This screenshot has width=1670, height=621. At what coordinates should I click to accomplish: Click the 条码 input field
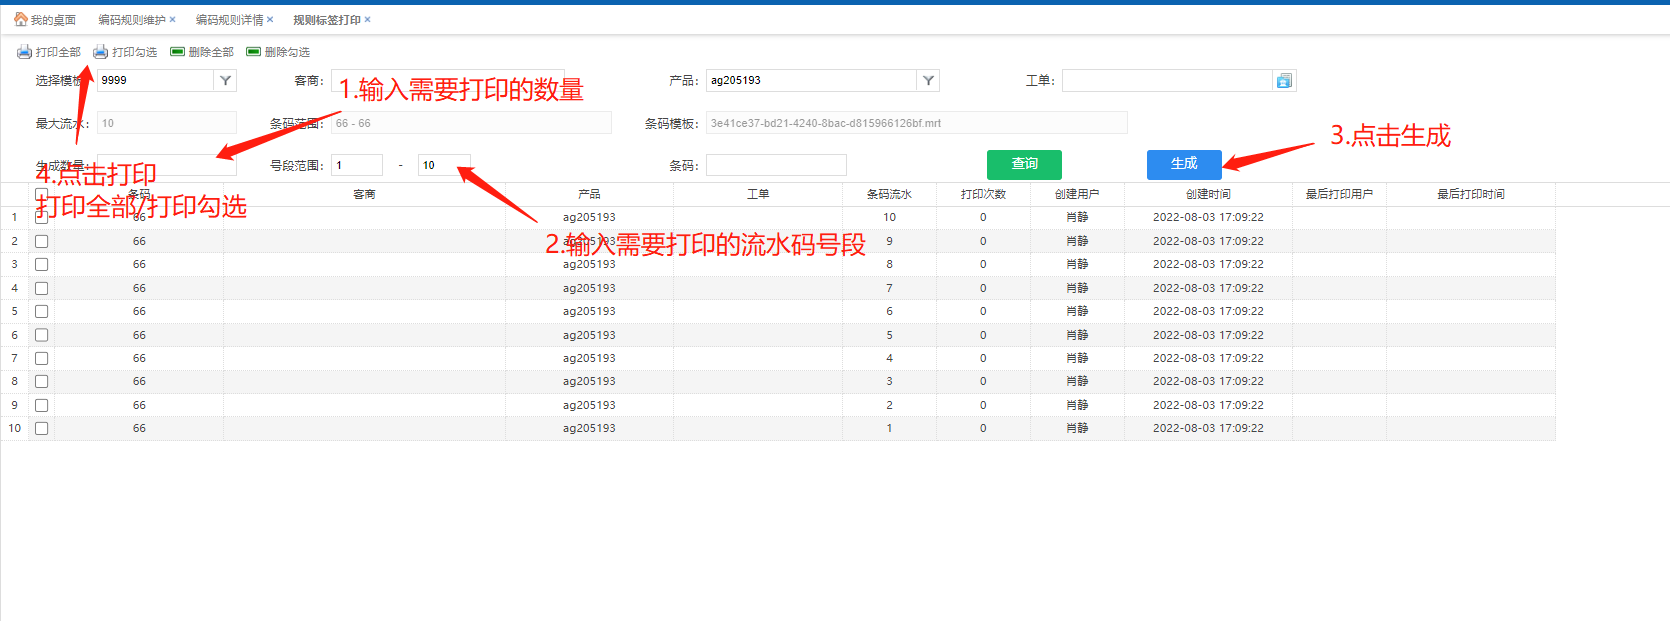tap(776, 165)
